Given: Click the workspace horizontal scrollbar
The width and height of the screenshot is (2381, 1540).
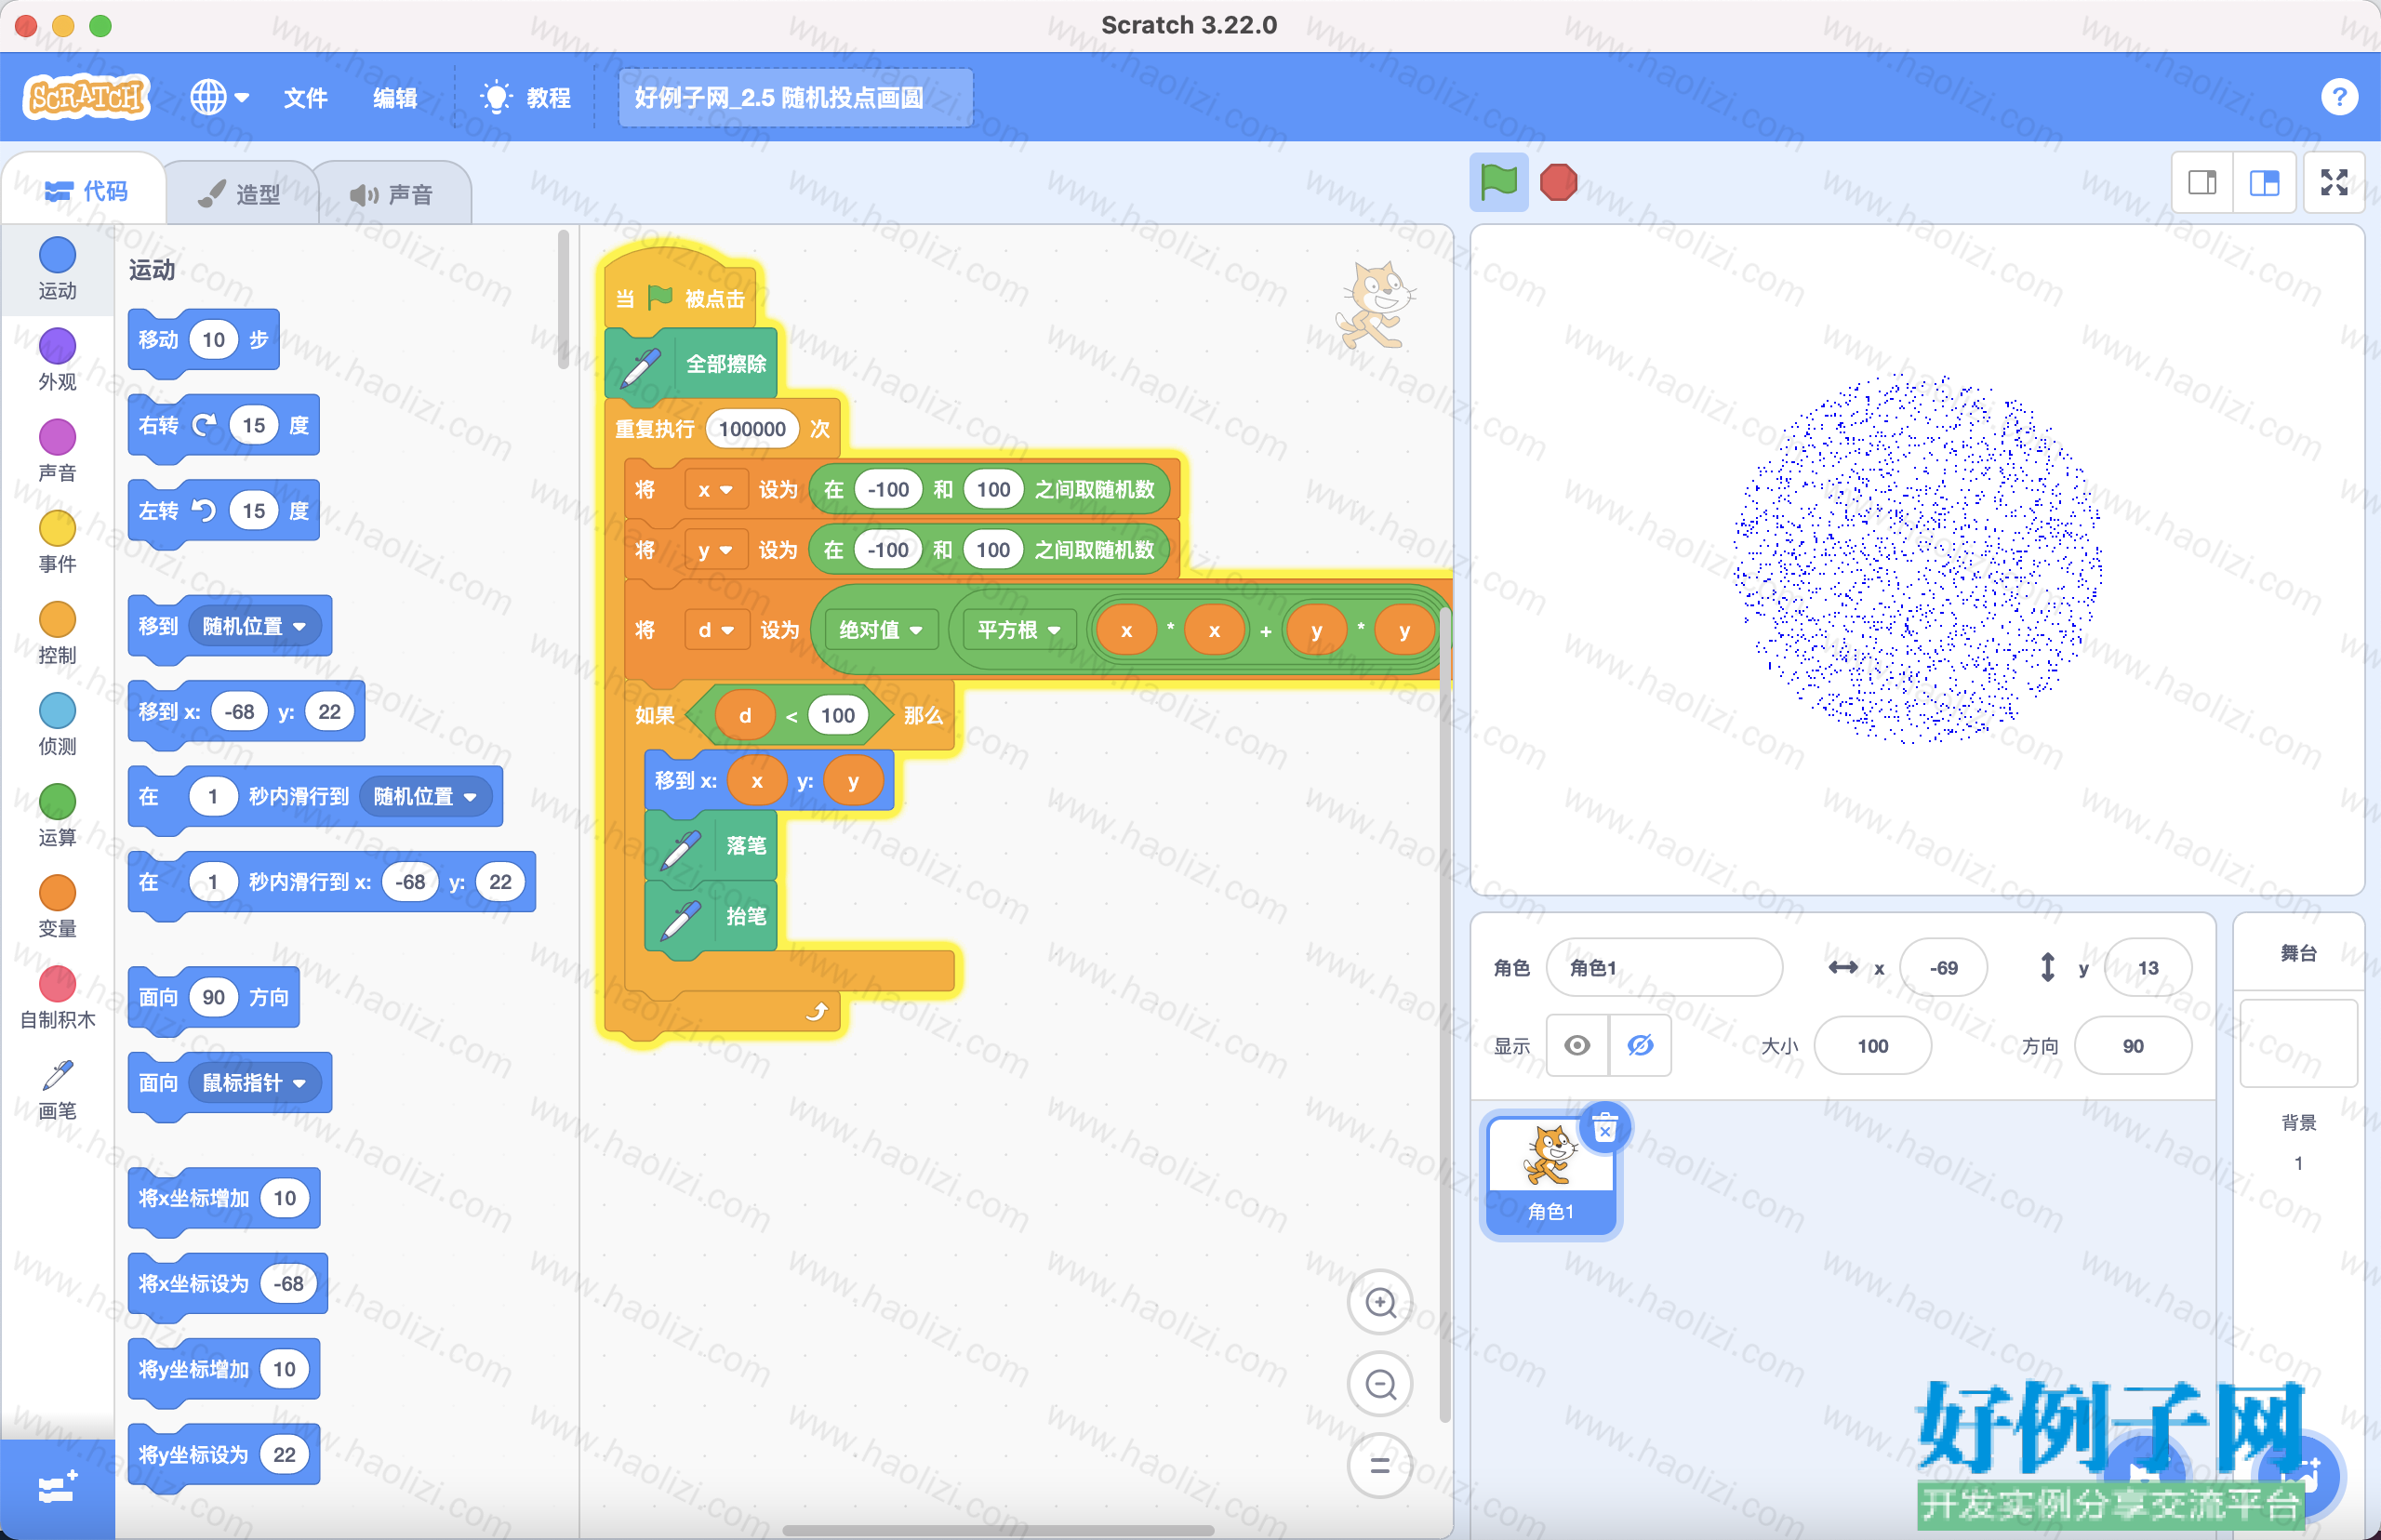Looking at the screenshot, I should (998, 1530).
